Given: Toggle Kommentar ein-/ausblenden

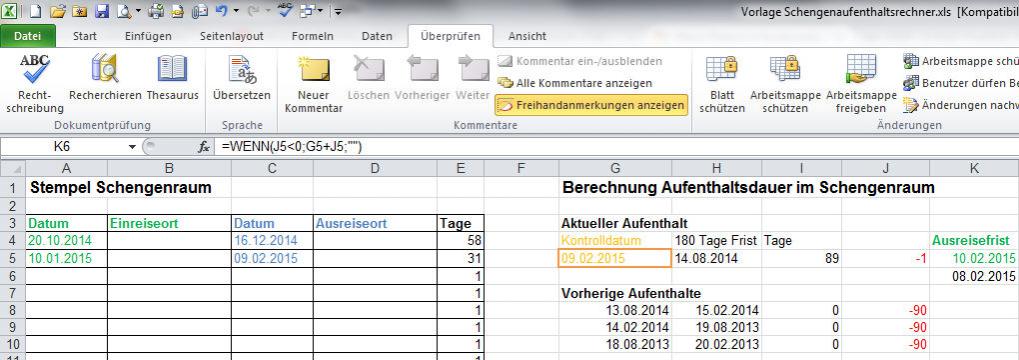Looking at the screenshot, I should pyautogui.click(x=580, y=61).
